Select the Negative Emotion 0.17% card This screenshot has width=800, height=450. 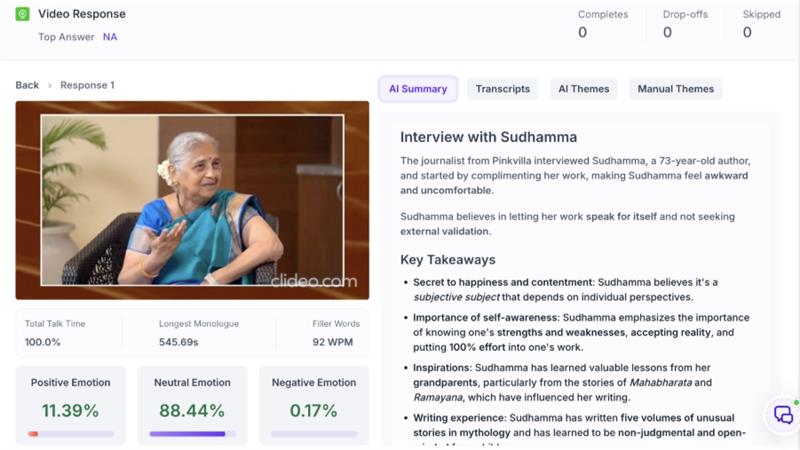[x=314, y=406]
